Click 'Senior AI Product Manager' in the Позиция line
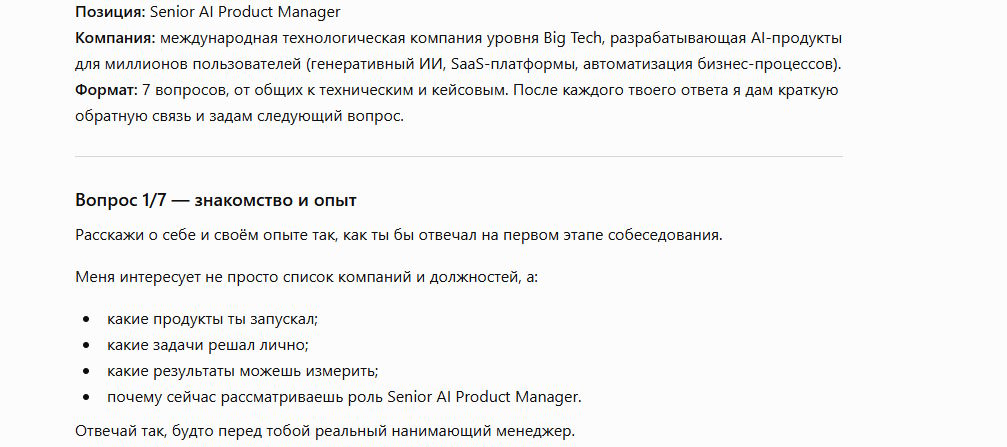1007x447 pixels. tap(245, 12)
